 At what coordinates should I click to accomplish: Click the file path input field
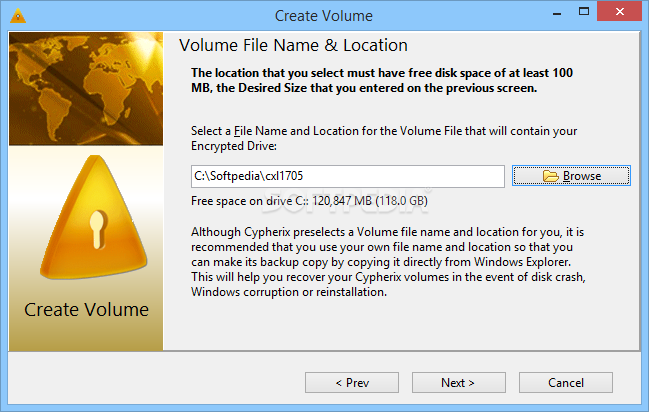(x=348, y=176)
